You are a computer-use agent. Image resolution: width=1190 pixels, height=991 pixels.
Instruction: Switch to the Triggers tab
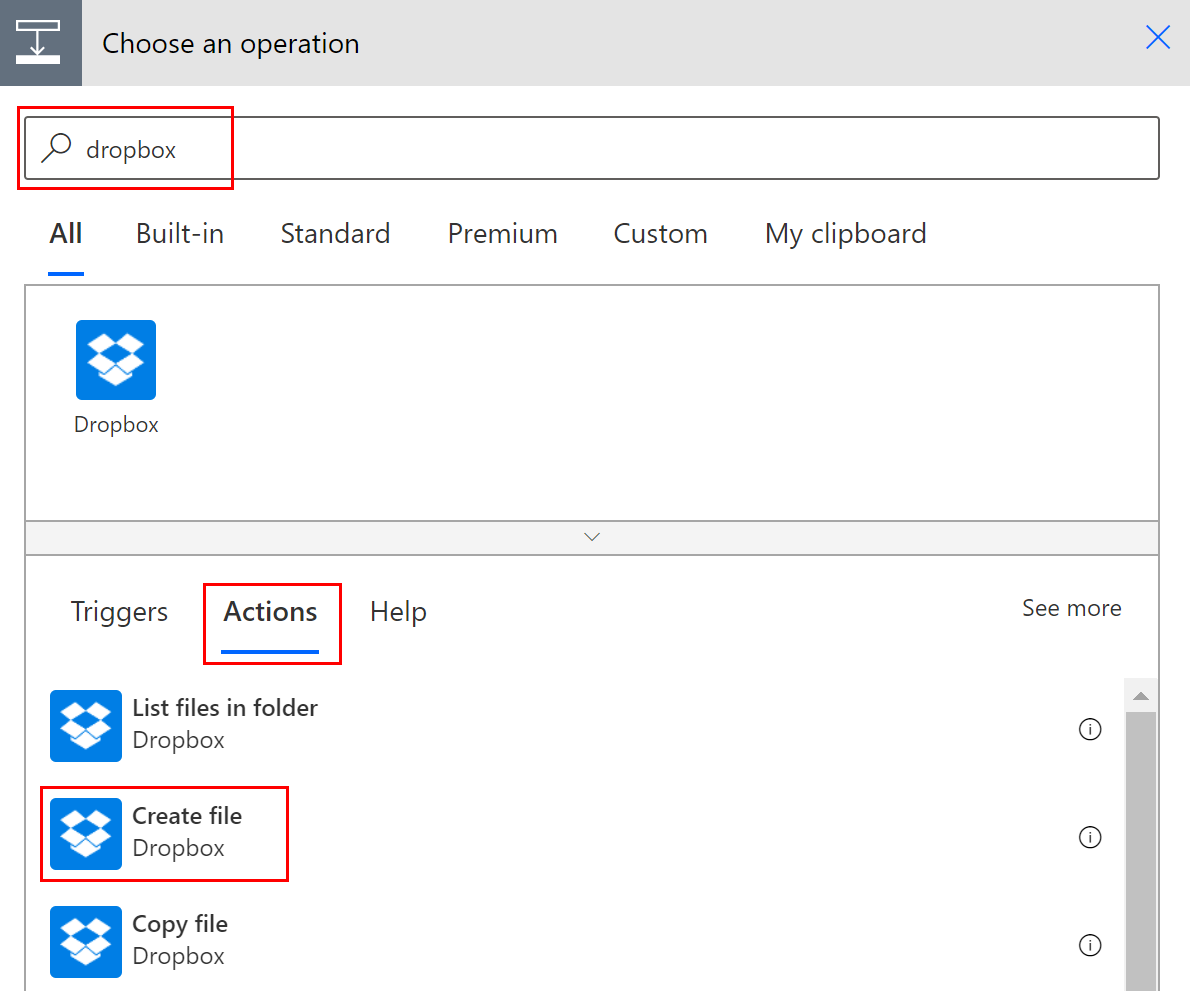coord(118,611)
